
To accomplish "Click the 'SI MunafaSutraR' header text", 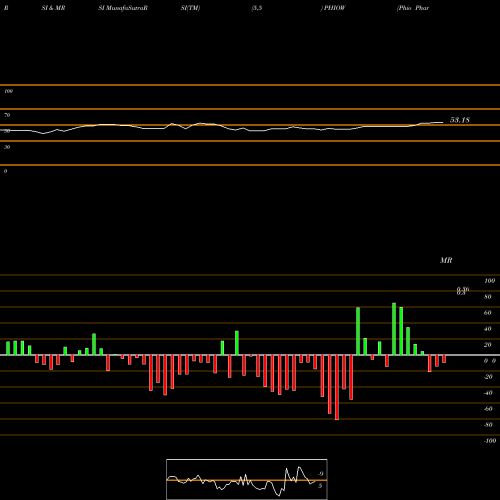I will pyautogui.click(x=123, y=8).
